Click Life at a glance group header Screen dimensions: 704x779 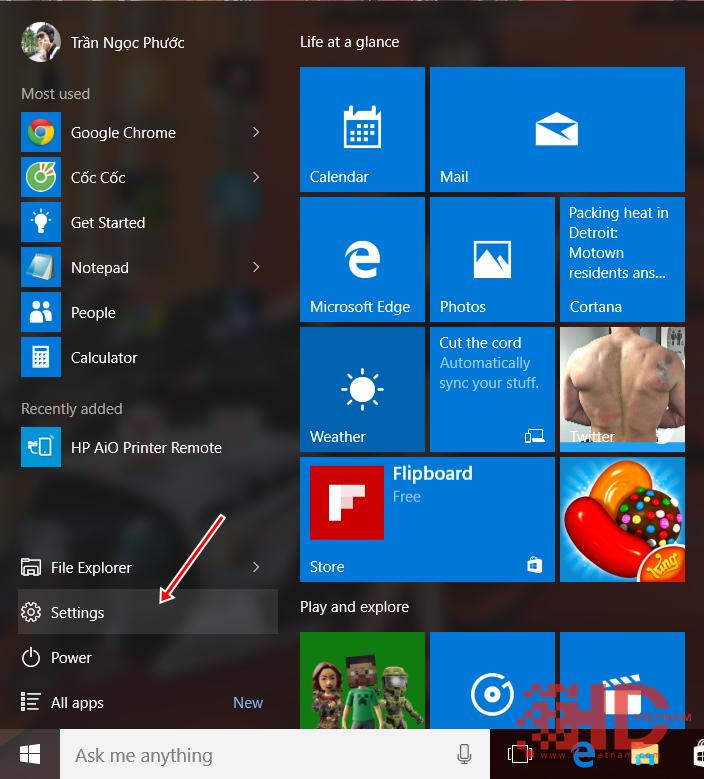350,42
